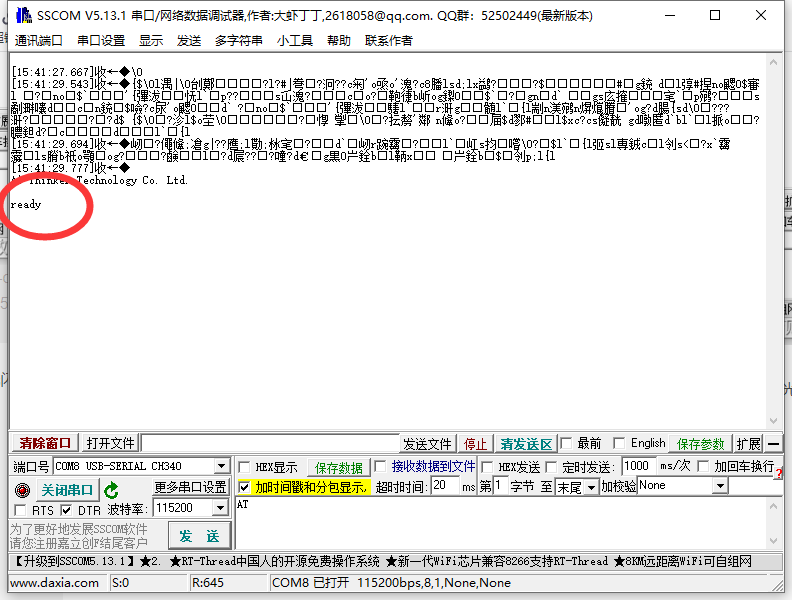Open the 显示 menu
792x600 pixels.
point(151,40)
